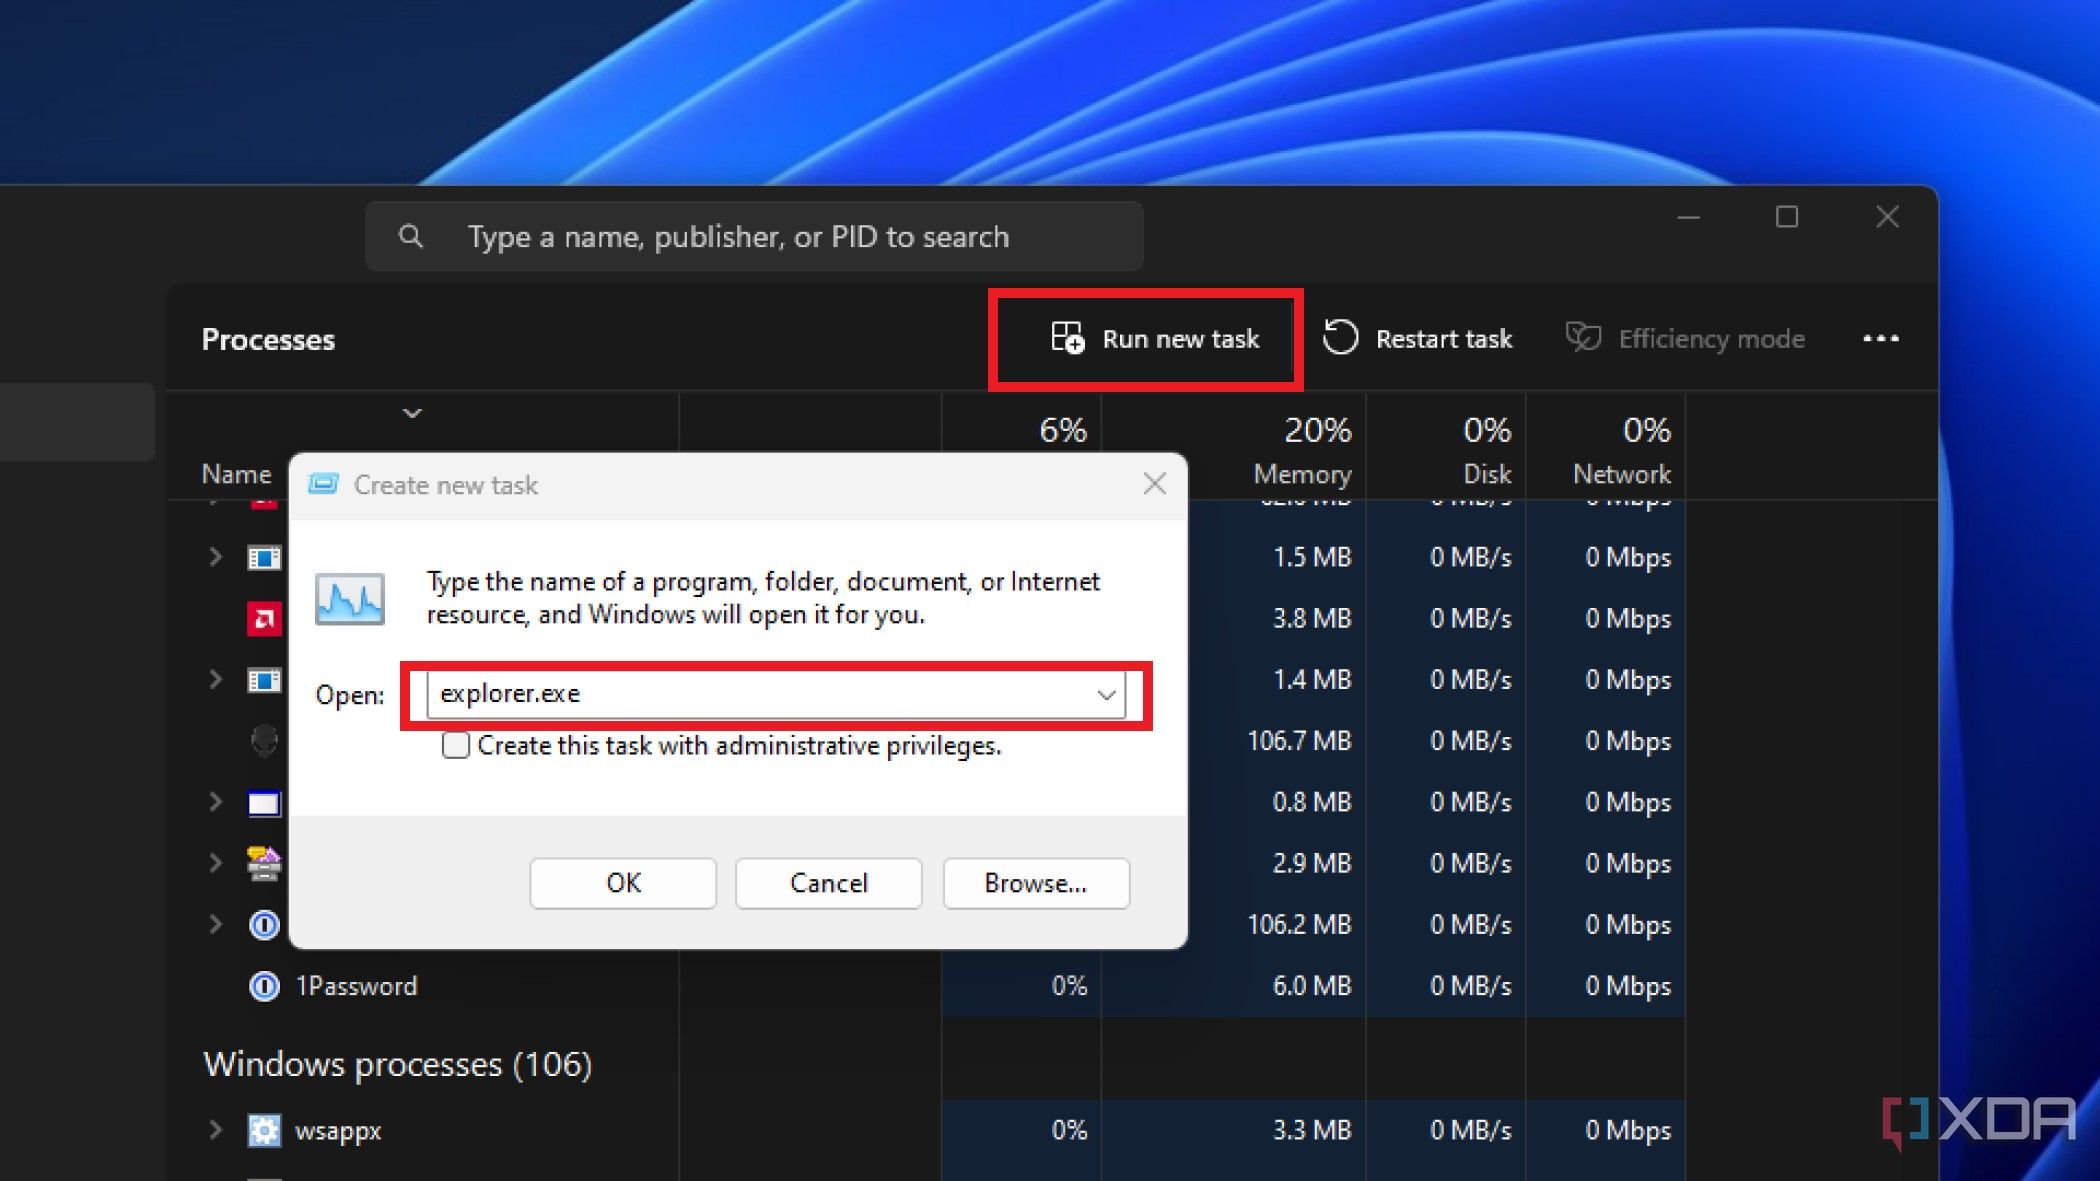Click the Task Manager search icon

410,235
